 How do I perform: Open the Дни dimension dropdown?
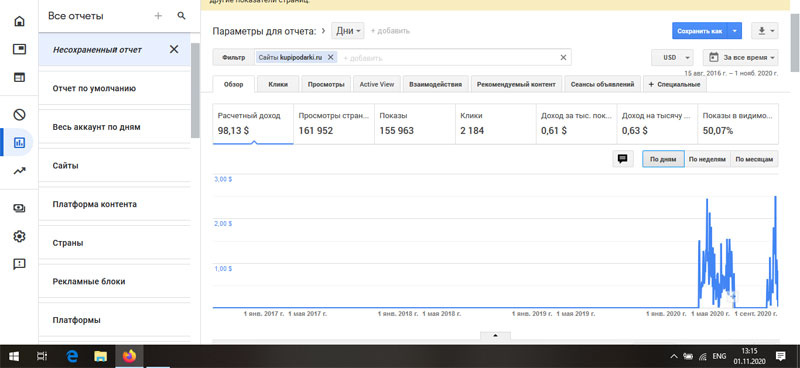[x=348, y=31]
